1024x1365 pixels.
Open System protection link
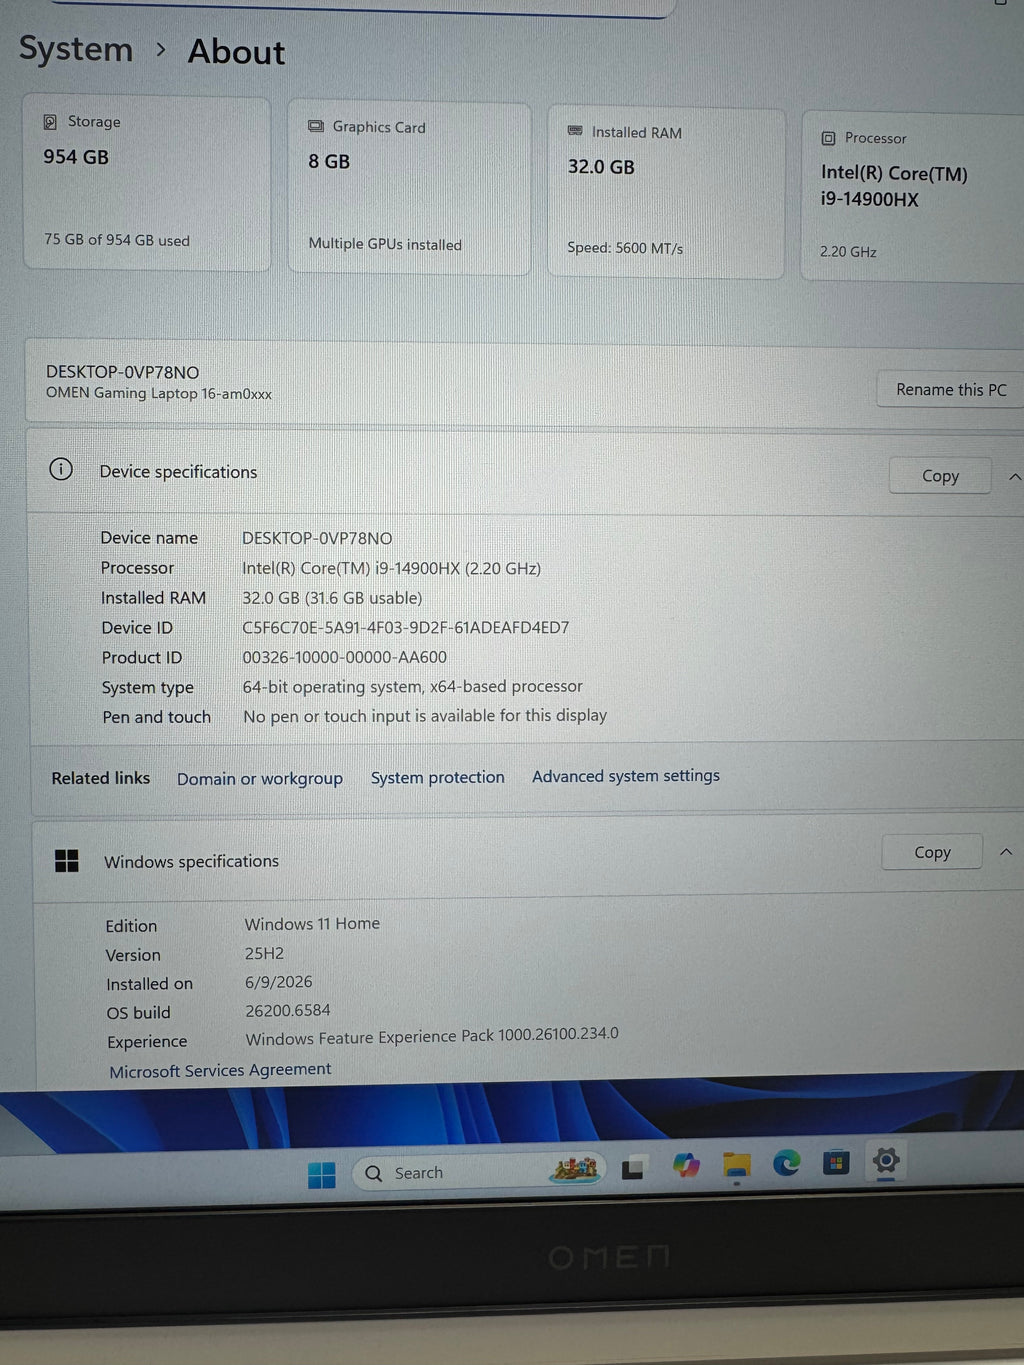coord(438,777)
